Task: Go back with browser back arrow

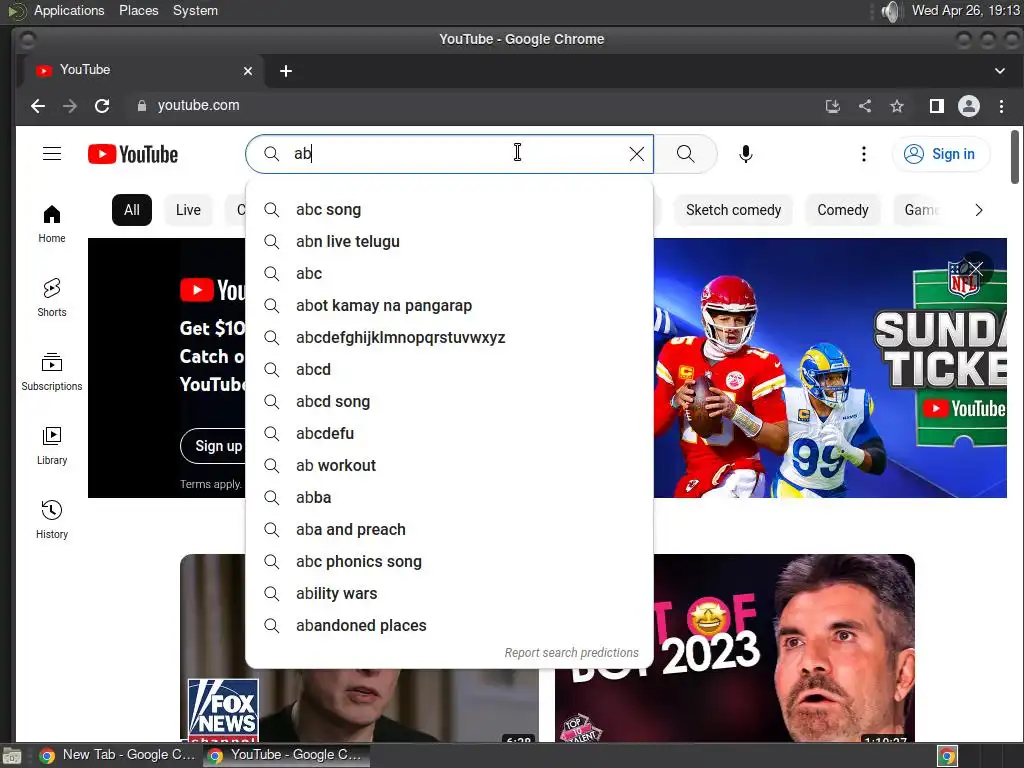Action: [38, 106]
